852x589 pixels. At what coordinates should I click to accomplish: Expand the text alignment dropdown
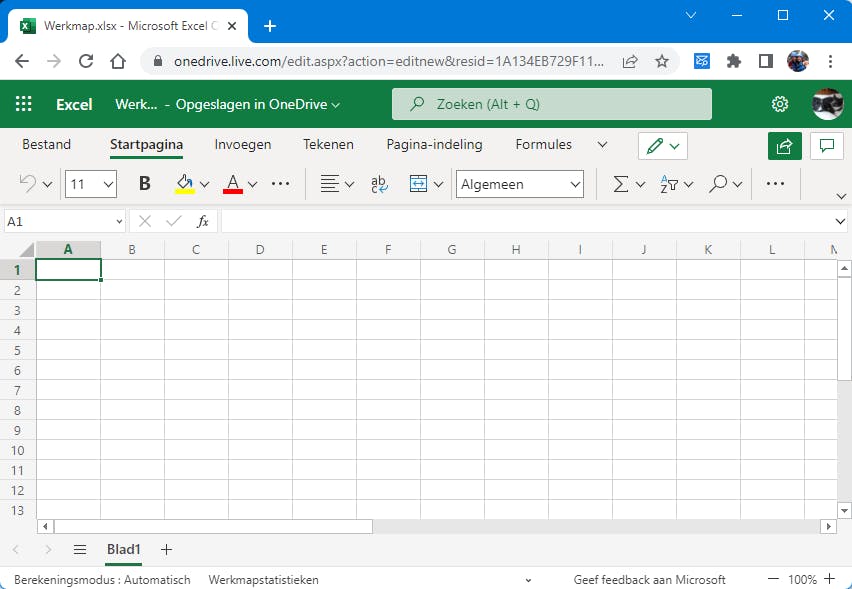349,184
